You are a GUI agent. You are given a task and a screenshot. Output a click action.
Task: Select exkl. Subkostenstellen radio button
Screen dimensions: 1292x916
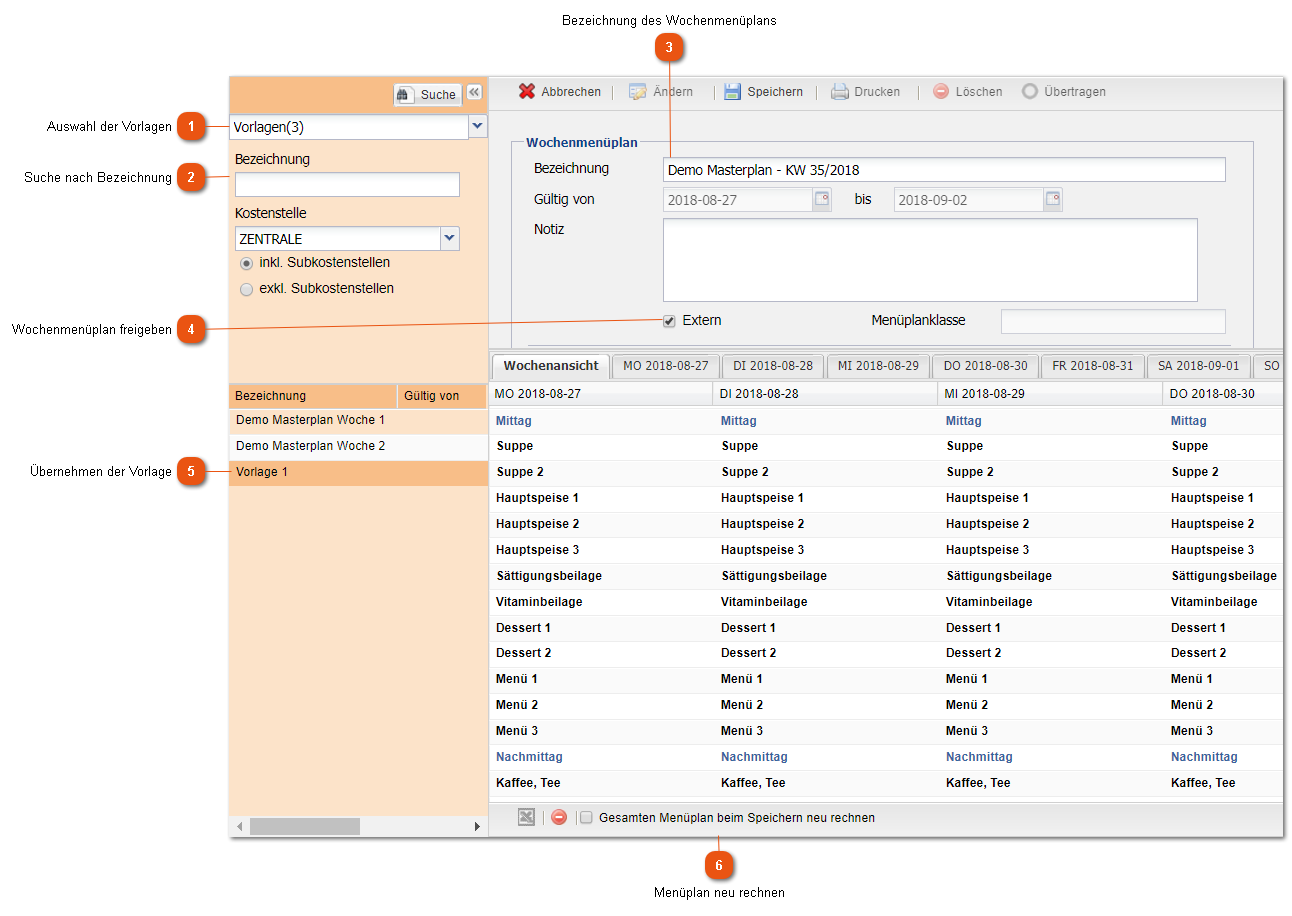[x=246, y=289]
